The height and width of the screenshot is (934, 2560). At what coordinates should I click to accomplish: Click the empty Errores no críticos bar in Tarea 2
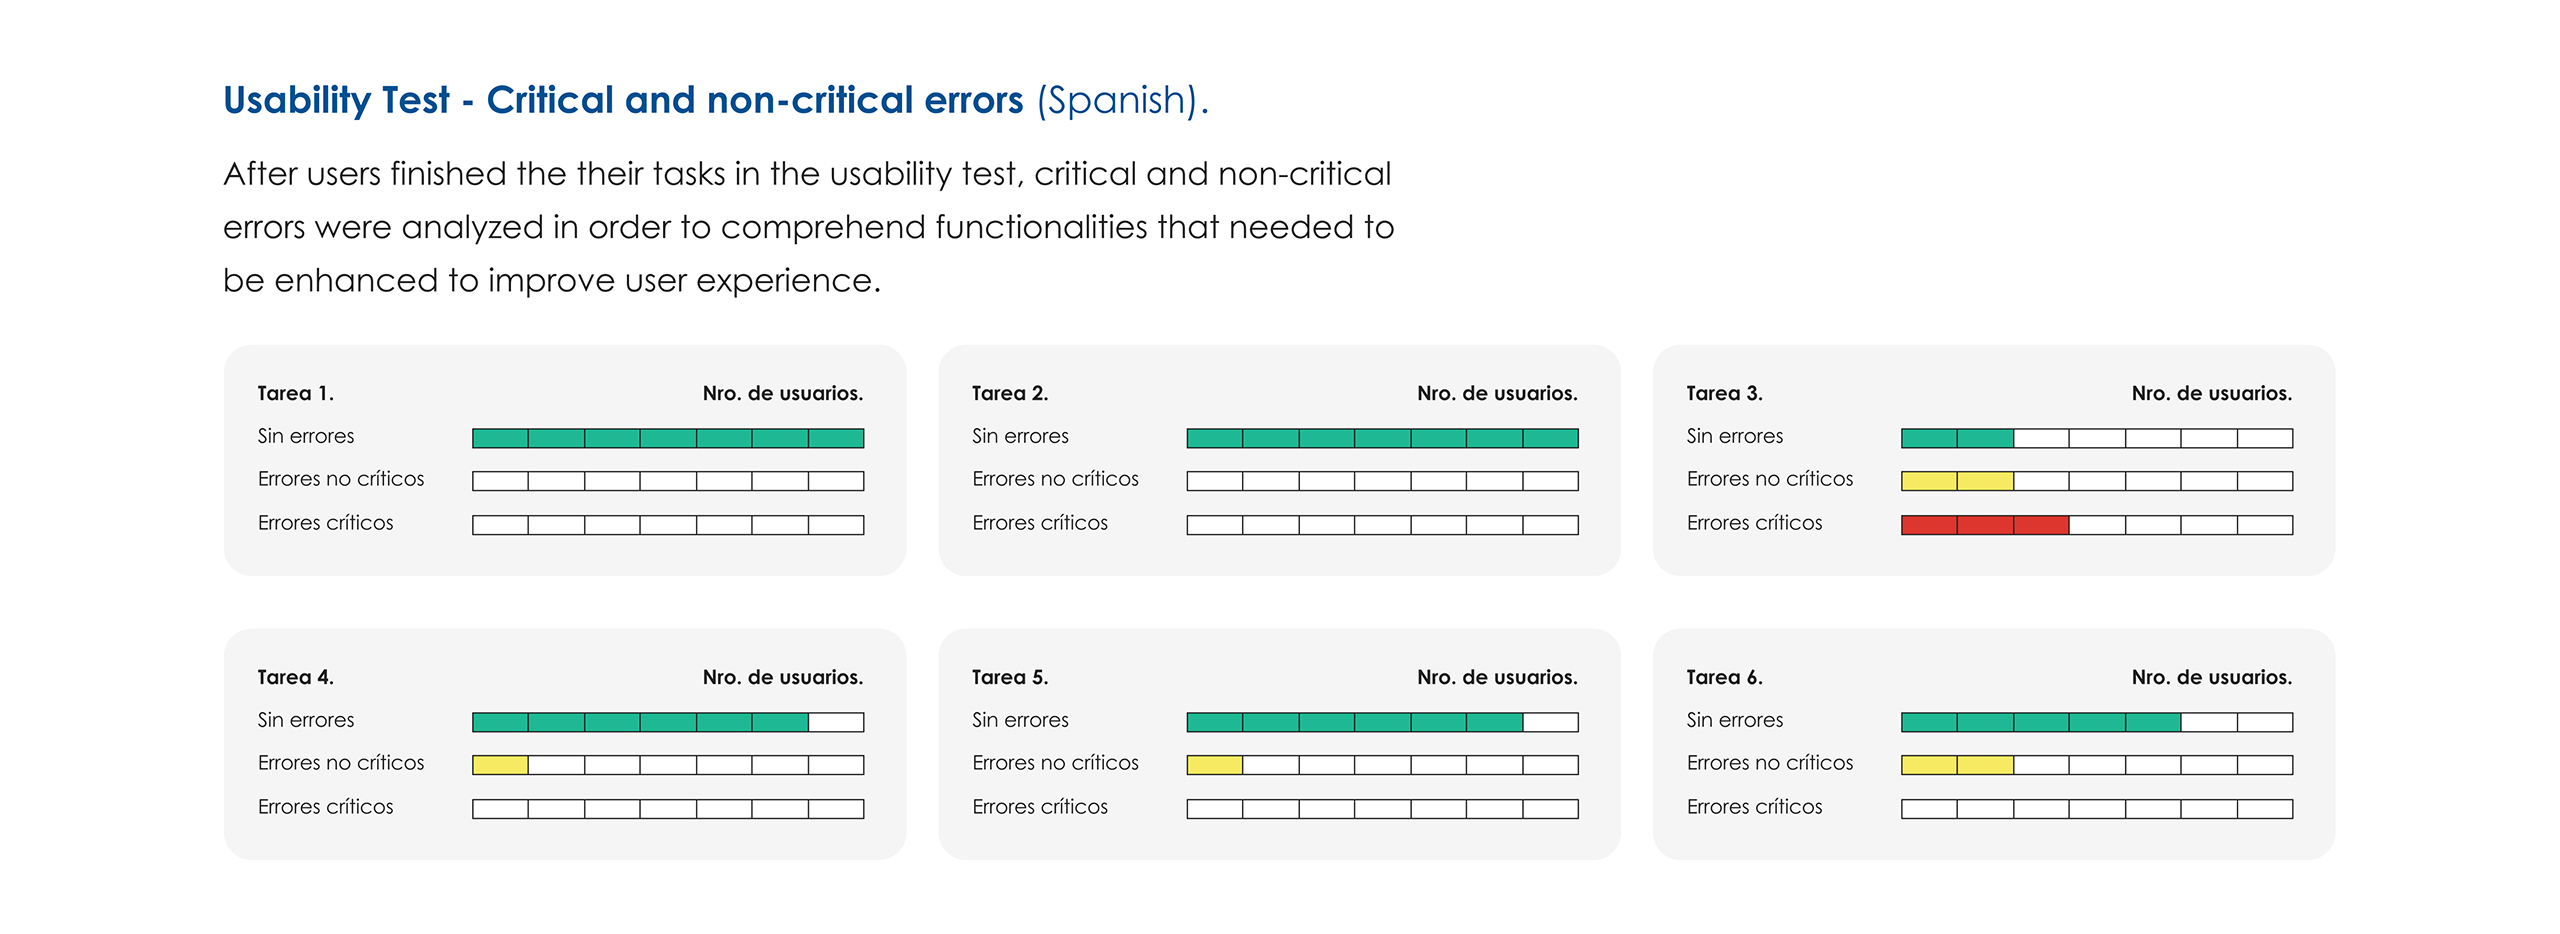[1382, 481]
